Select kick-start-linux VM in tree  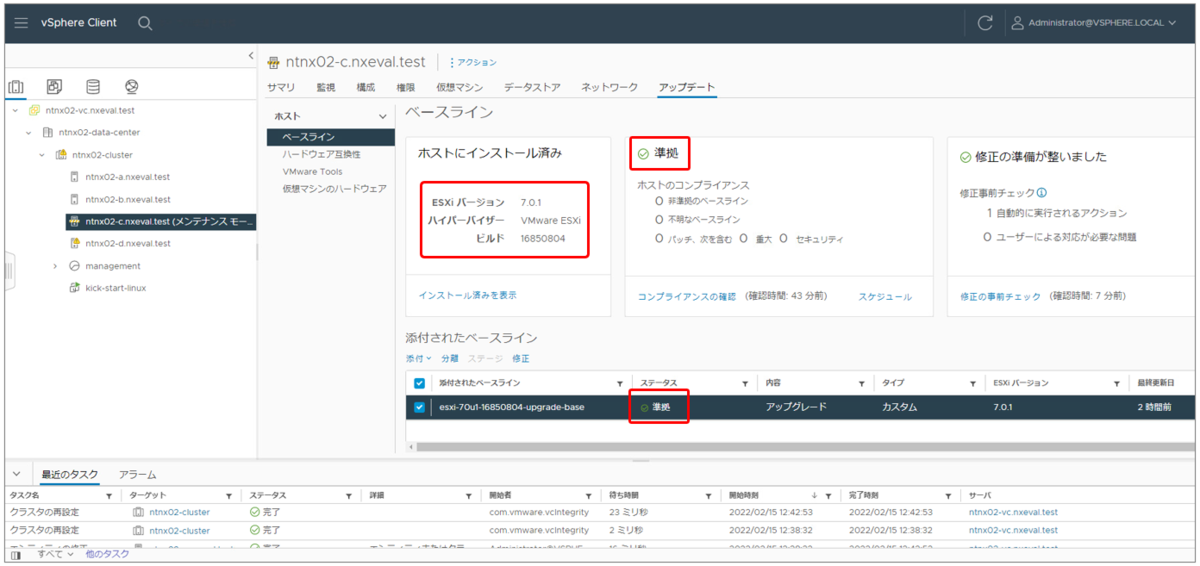[116, 288]
